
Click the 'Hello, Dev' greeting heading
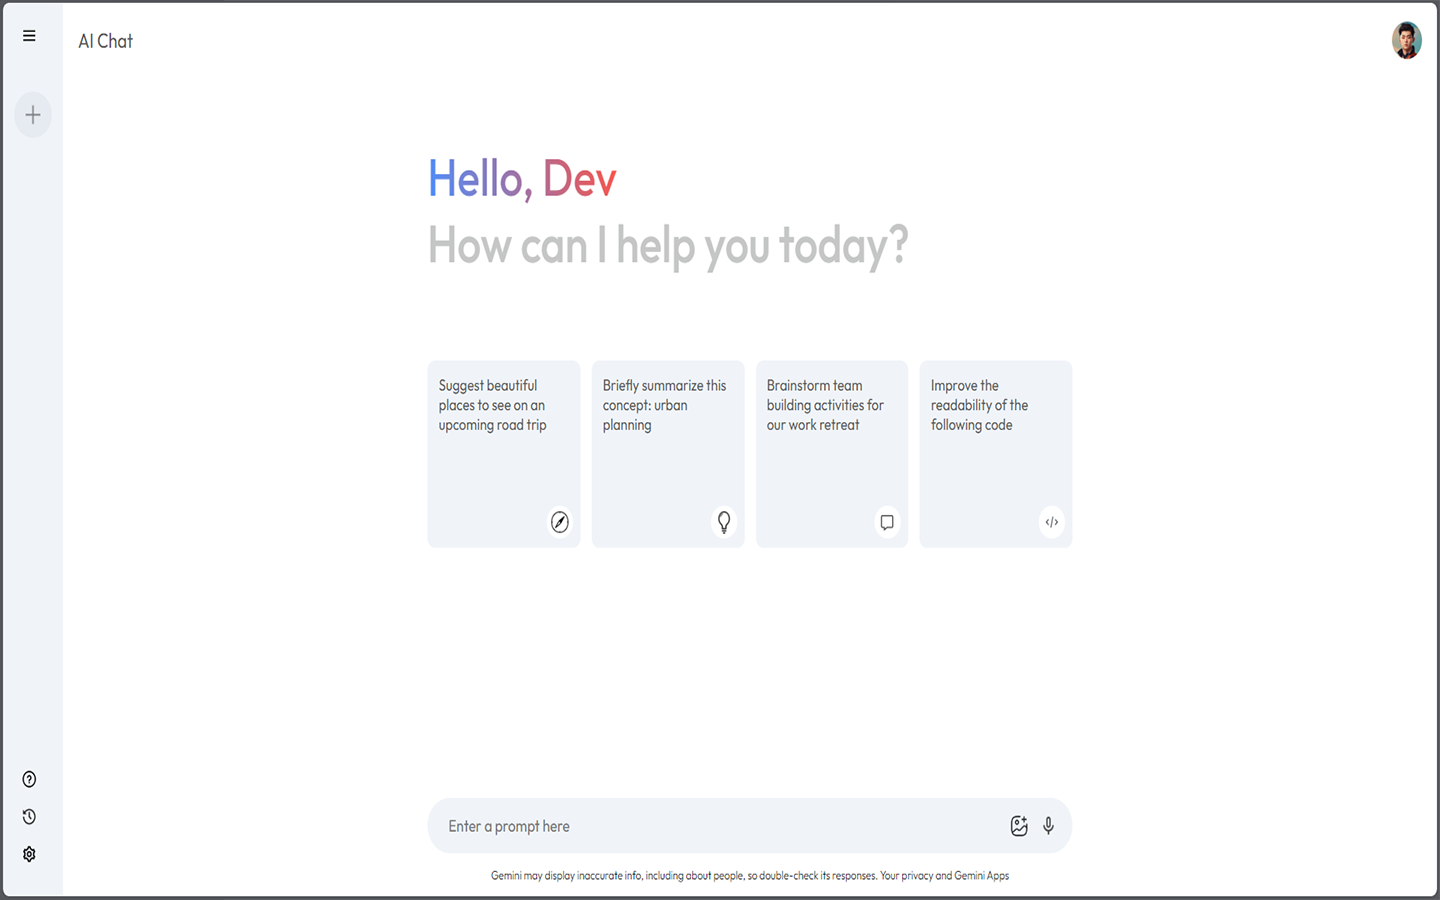click(x=522, y=179)
